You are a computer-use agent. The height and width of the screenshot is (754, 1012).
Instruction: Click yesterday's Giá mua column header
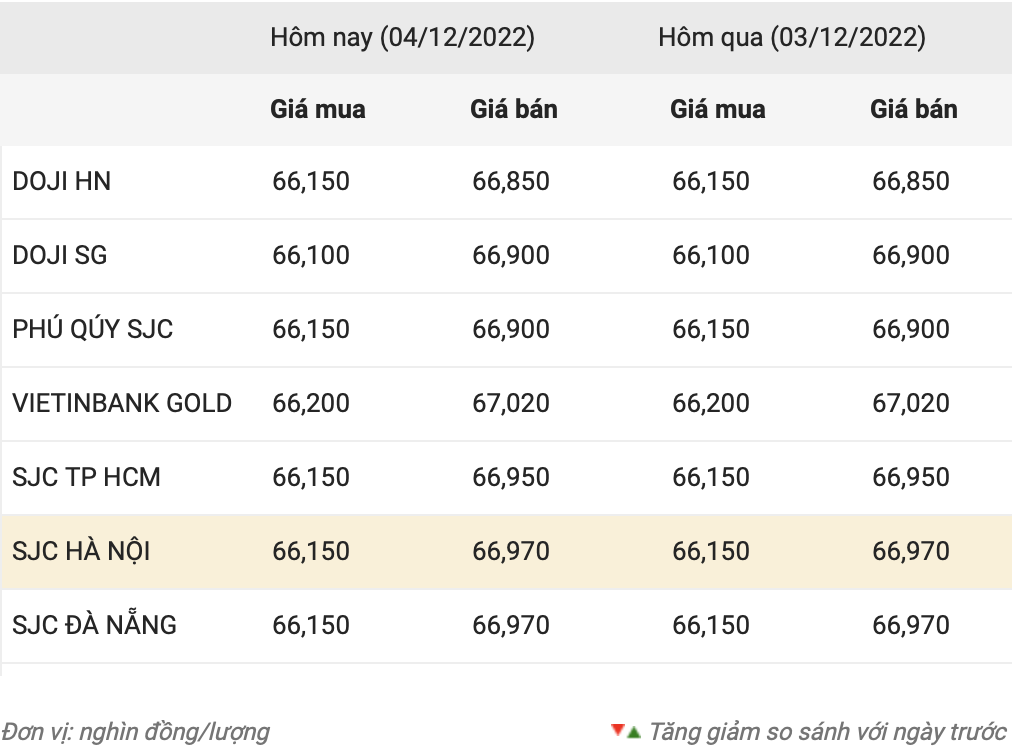coord(718,109)
